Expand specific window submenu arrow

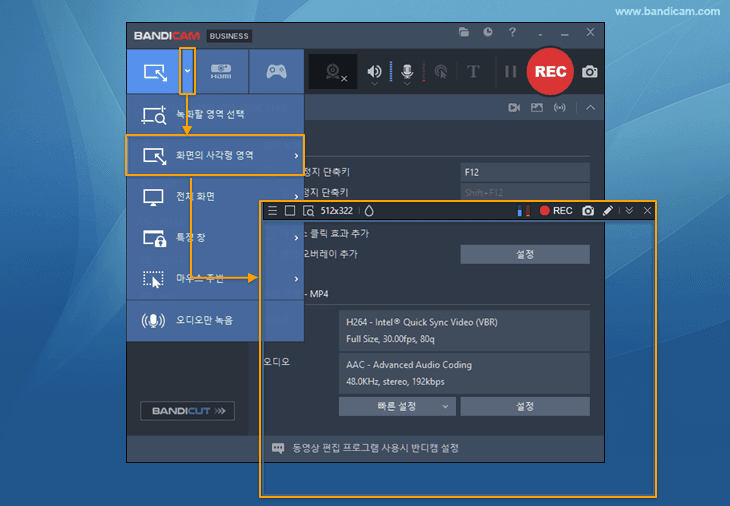296,238
